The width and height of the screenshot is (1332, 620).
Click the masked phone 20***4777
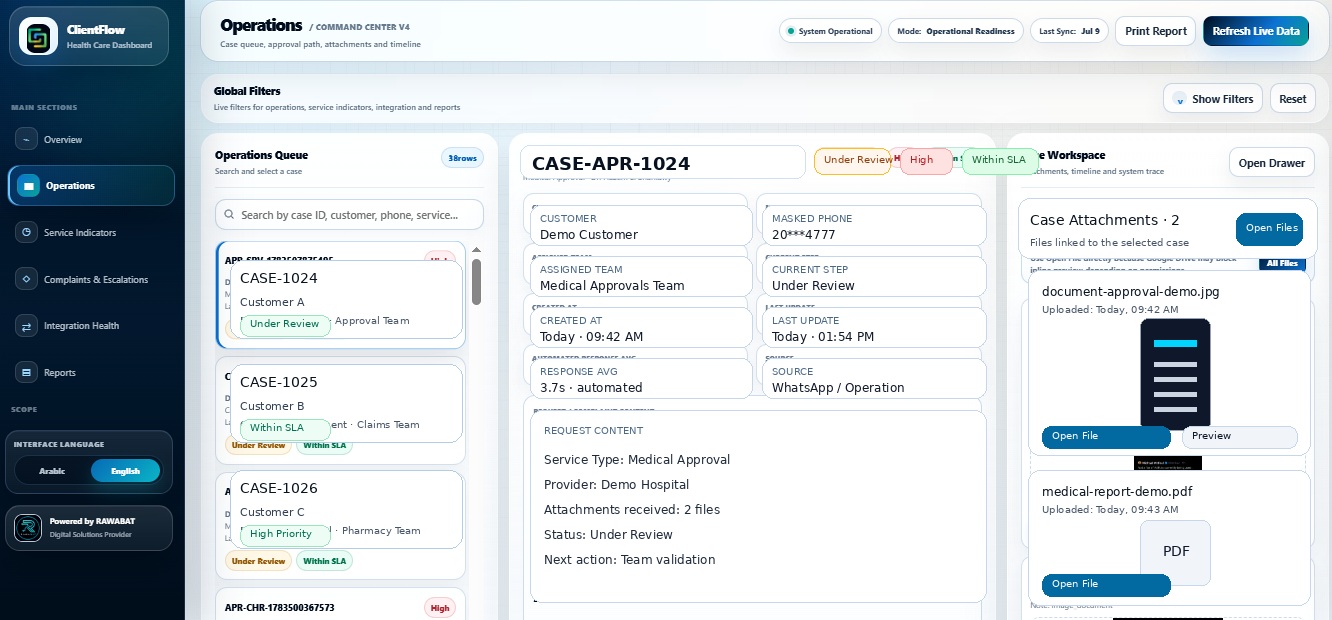point(803,235)
